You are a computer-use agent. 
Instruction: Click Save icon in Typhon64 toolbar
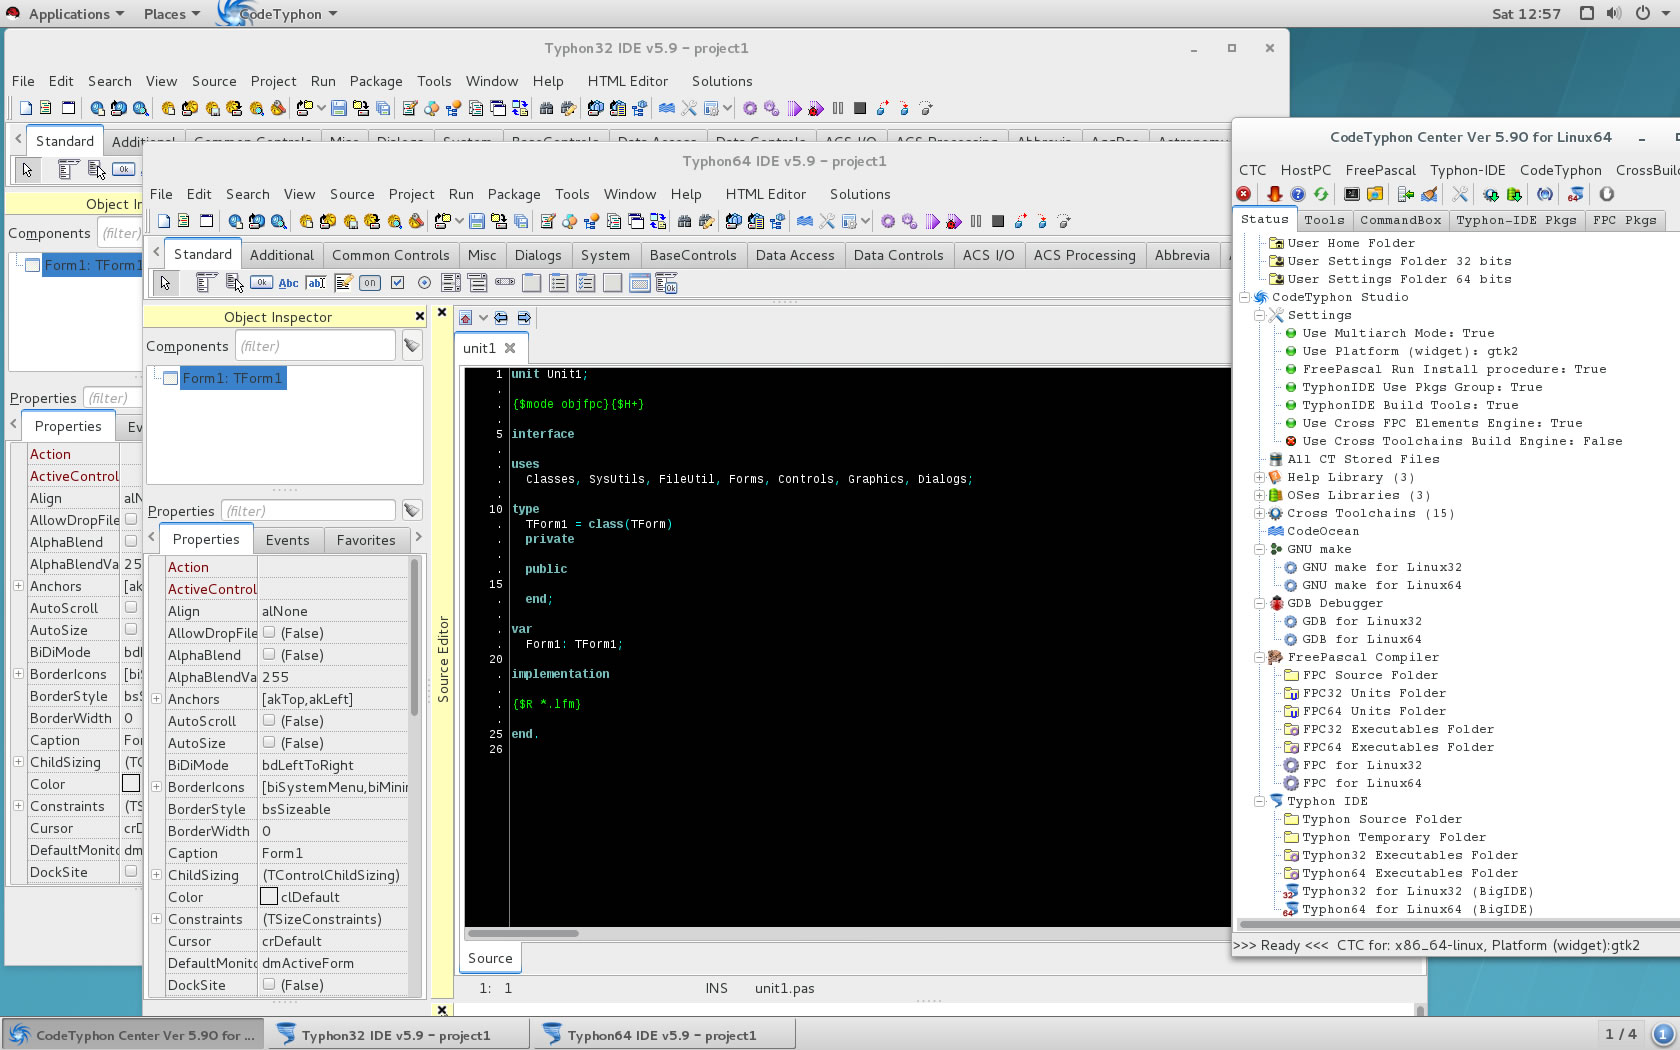click(x=476, y=221)
